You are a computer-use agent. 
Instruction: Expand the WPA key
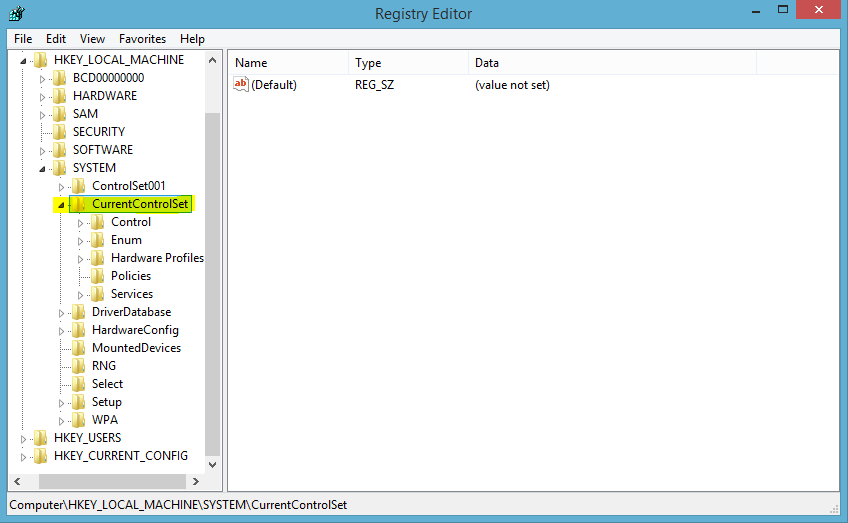tap(61, 421)
